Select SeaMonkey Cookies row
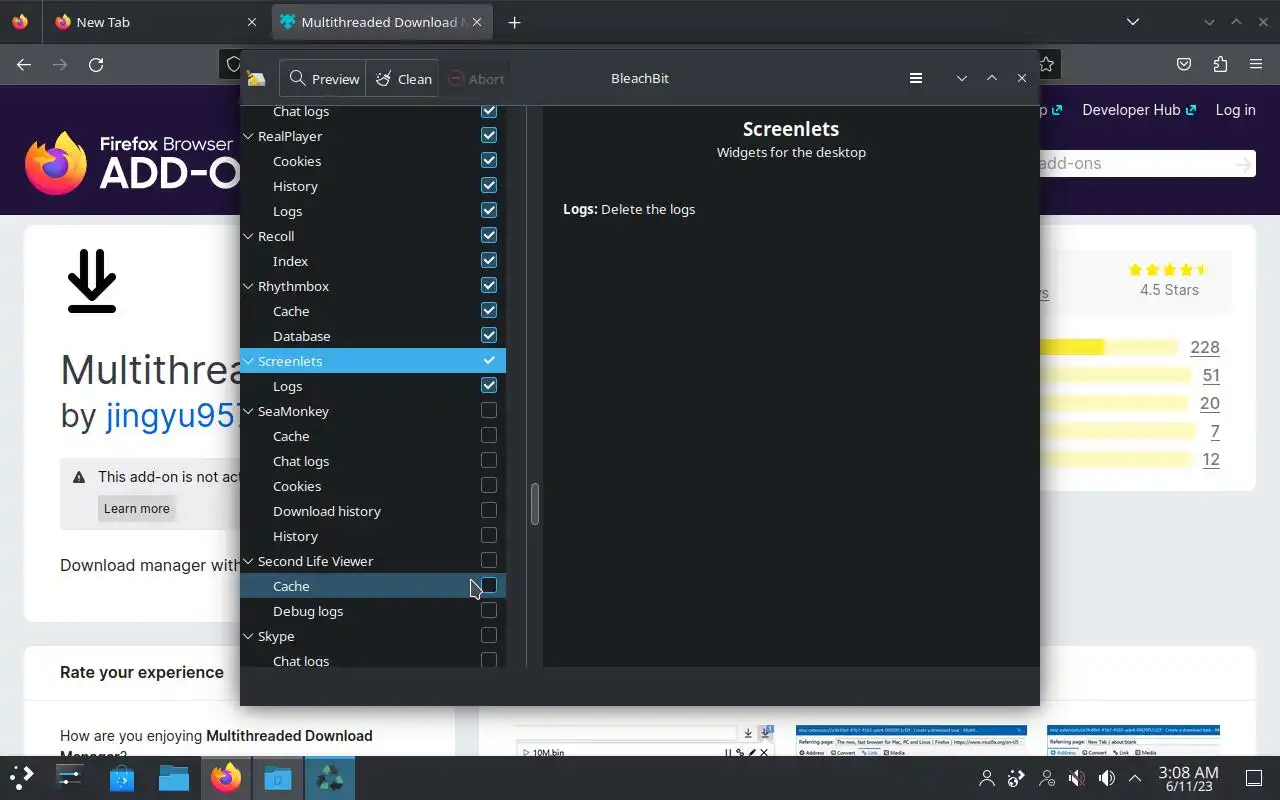The image size is (1280, 800). tap(373, 486)
